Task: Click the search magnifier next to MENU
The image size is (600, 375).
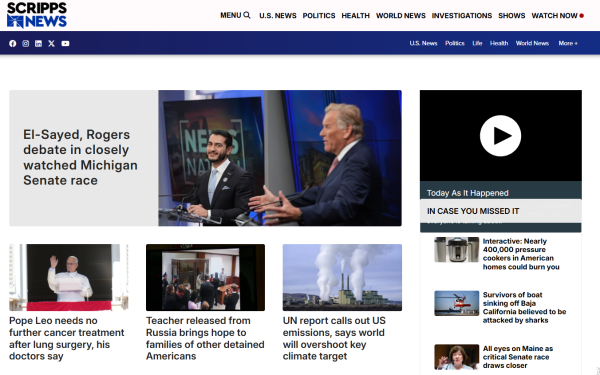Action: click(247, 15)
